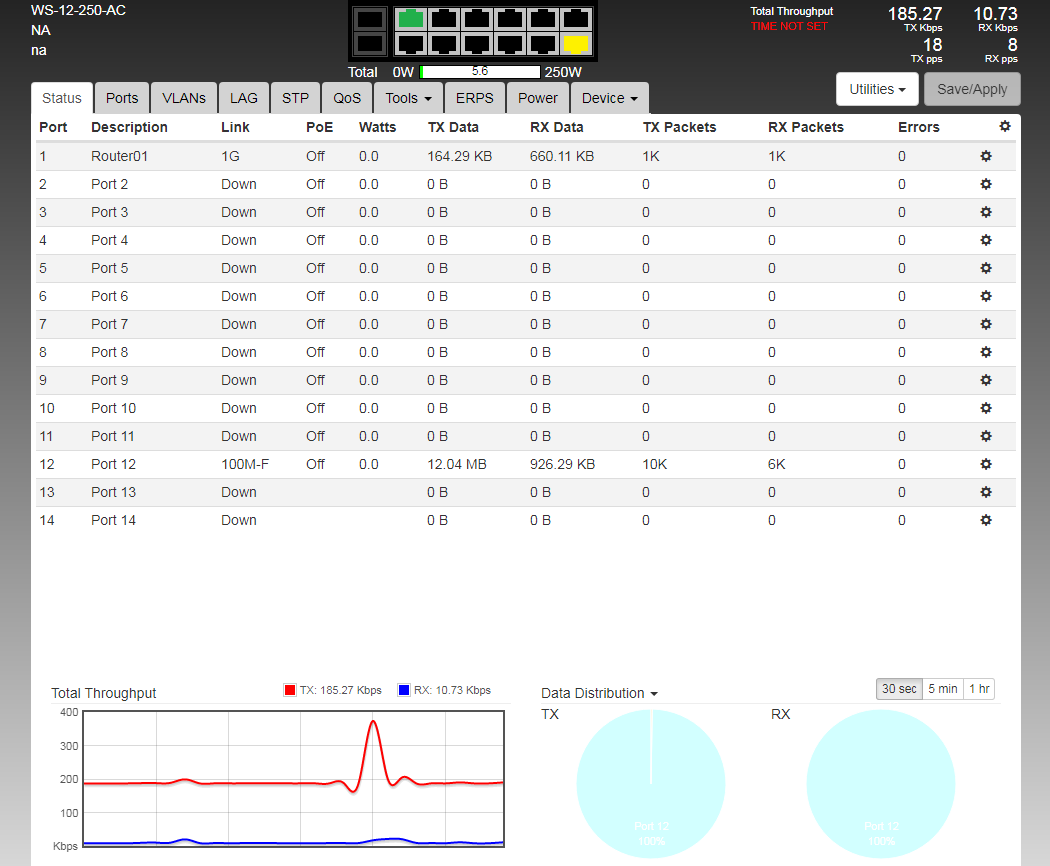Click the yellow port 12 icon in diagram
Screen dimensions: 1050x866
pyautogui.click(x=575, y=44)
